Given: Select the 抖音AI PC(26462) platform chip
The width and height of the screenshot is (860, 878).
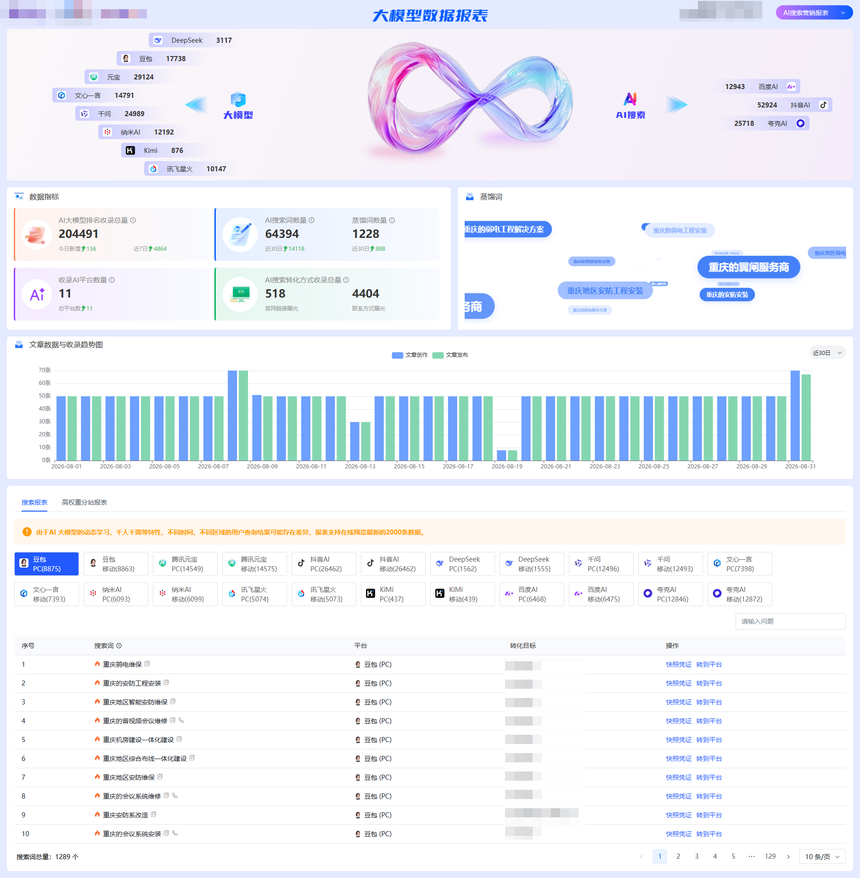Looking at the screenshot, I should [x=324, y=564].
